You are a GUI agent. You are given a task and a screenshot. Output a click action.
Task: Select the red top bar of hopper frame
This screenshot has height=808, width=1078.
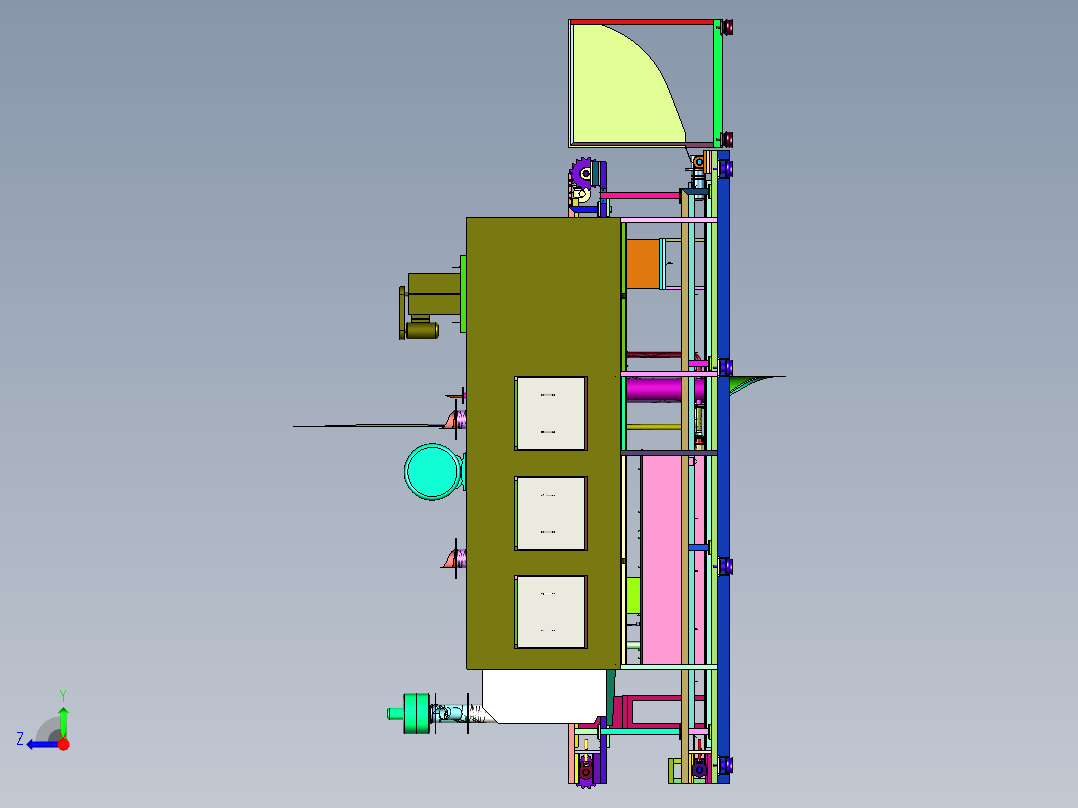pyautogui.click(x=643, y=22)
